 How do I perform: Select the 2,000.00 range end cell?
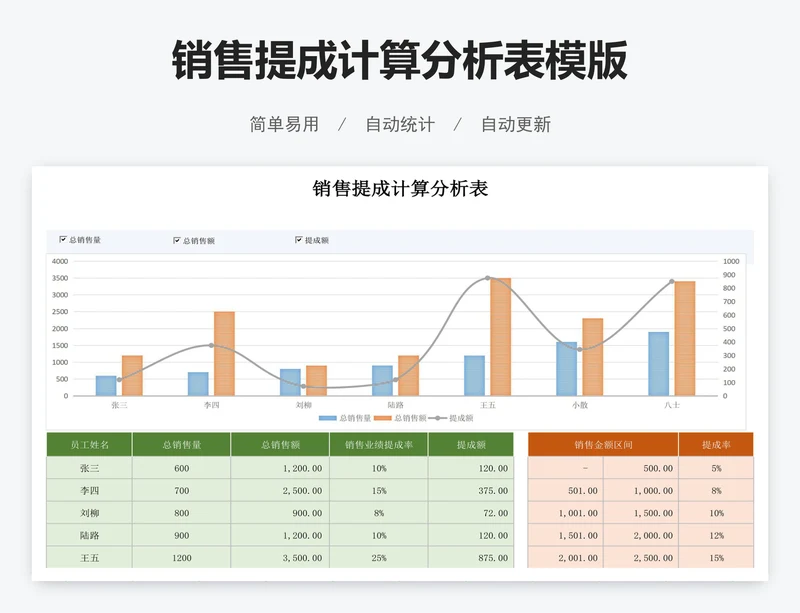point(641,535)
